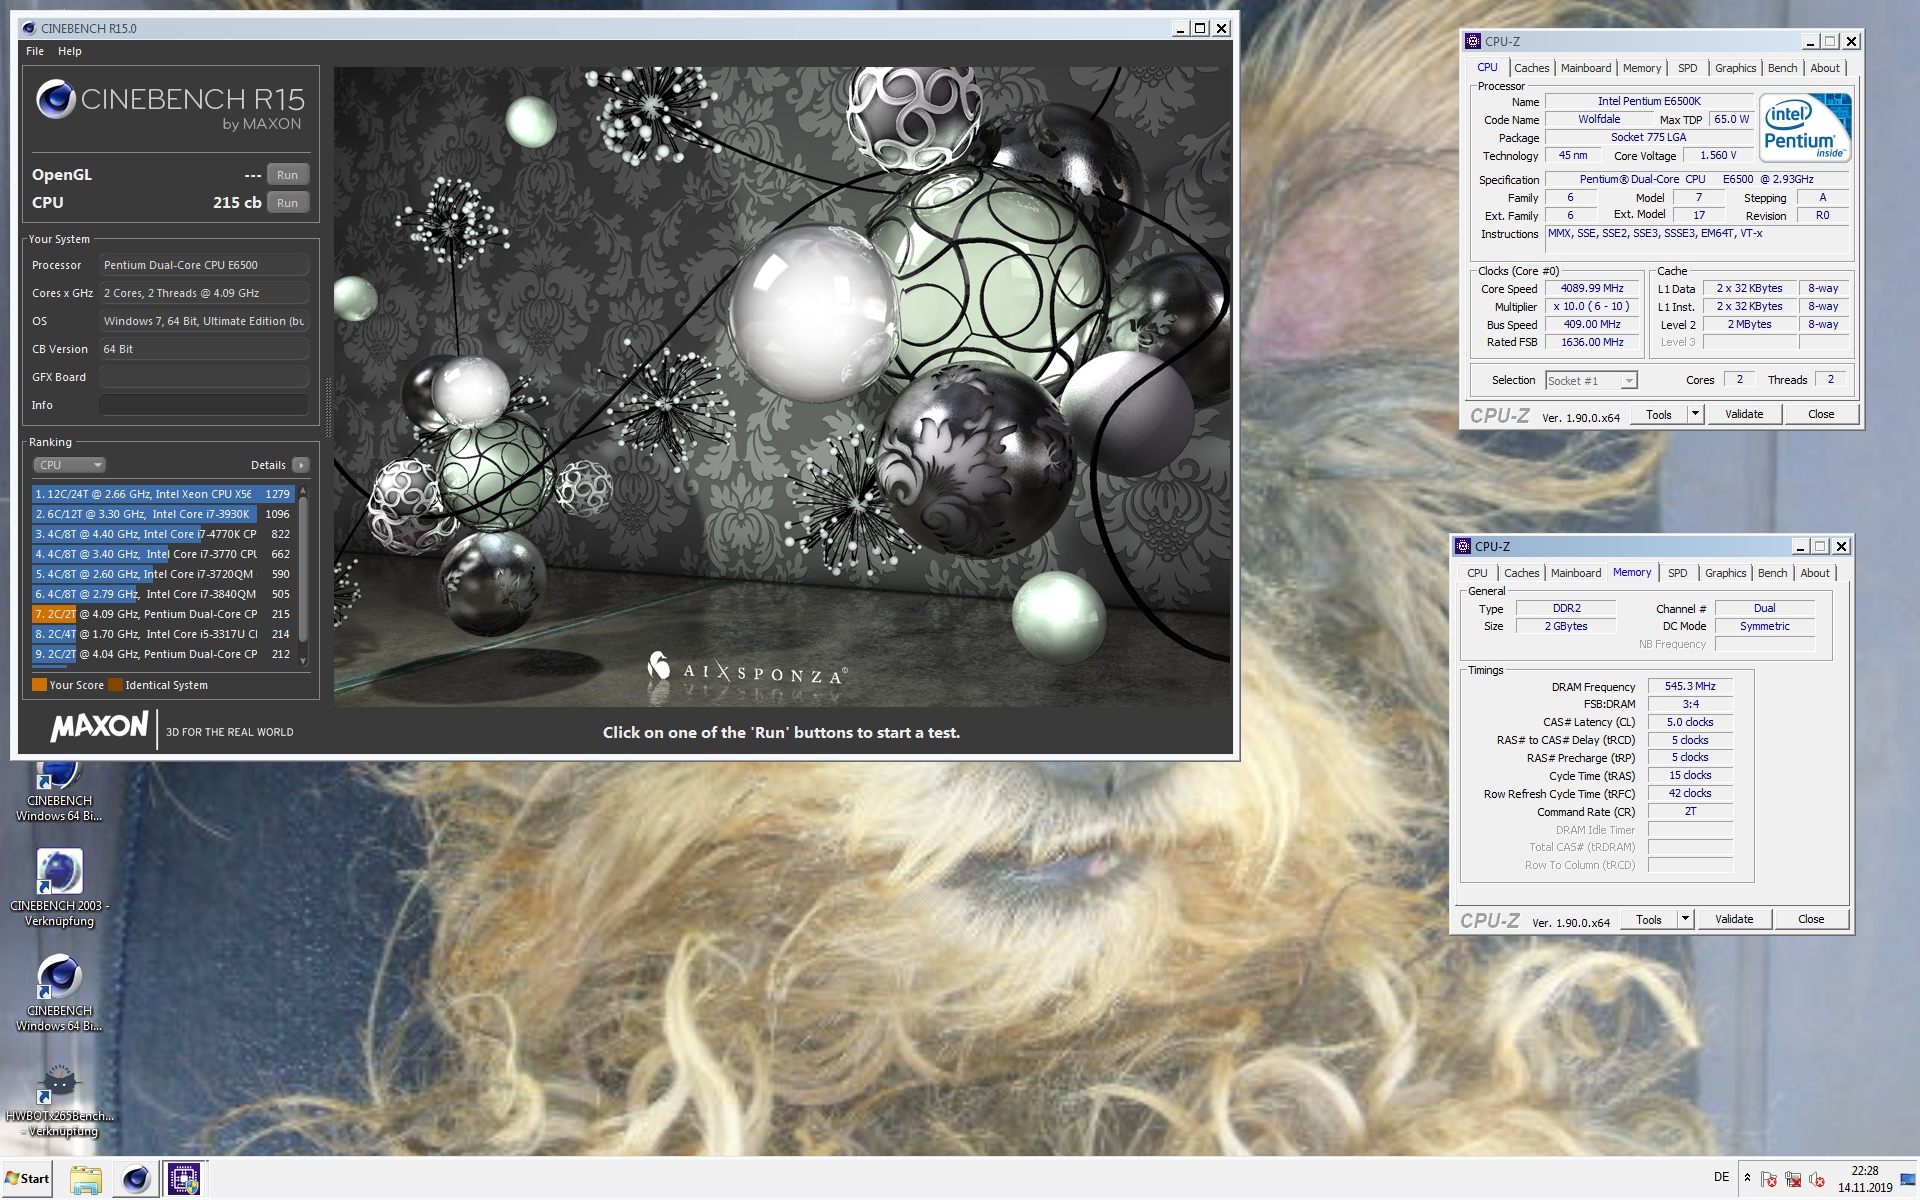
Task: Click the volume tray icon
Action: 1817,1179
